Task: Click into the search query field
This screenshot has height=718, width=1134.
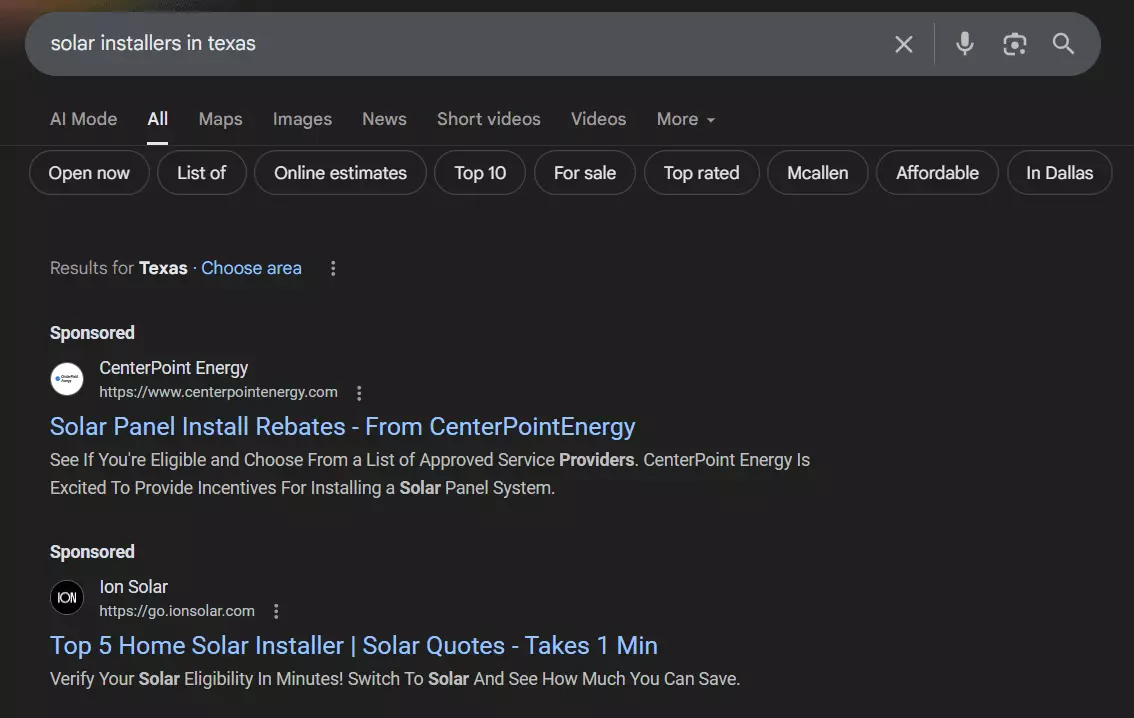Action: [463, 43]
